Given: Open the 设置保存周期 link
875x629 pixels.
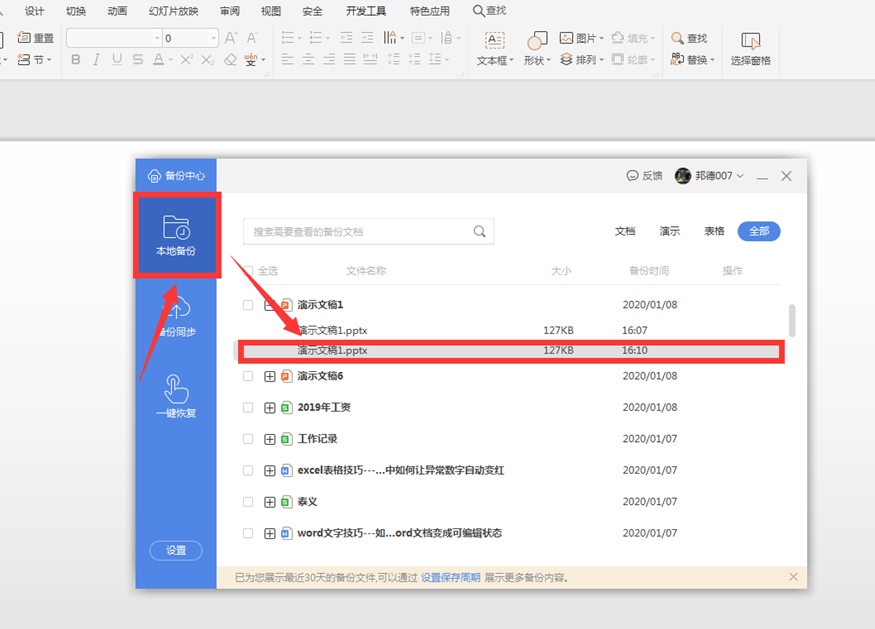Looking at the screenshot, I should pyautogui.click(x=450, y=578).
